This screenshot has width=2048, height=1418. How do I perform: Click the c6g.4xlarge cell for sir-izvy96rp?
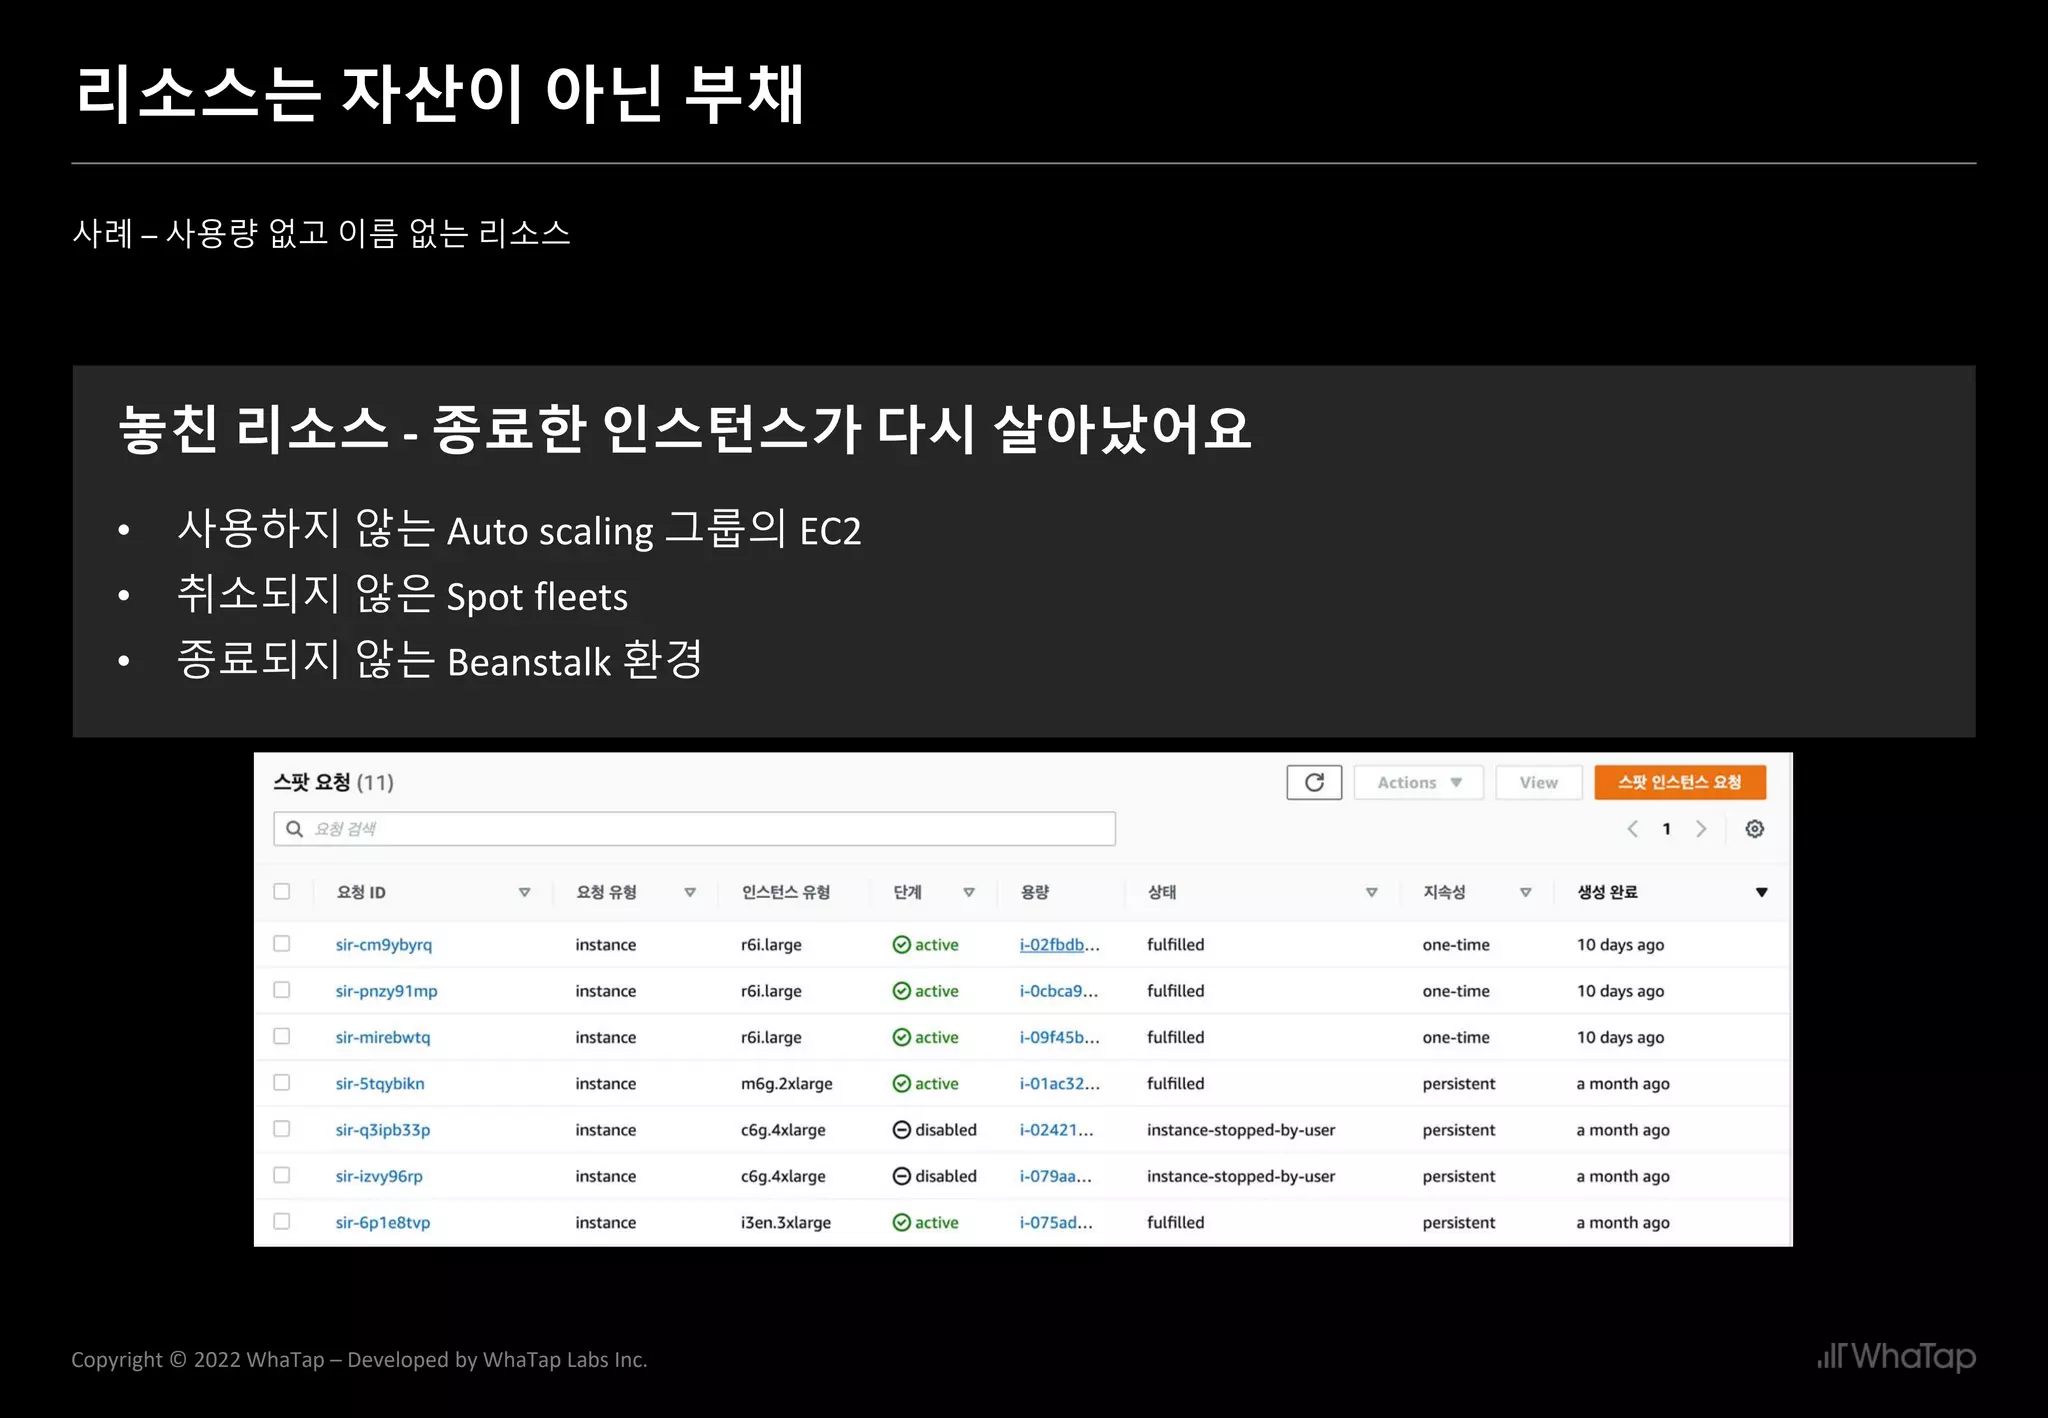click(x=783, y=1176)
